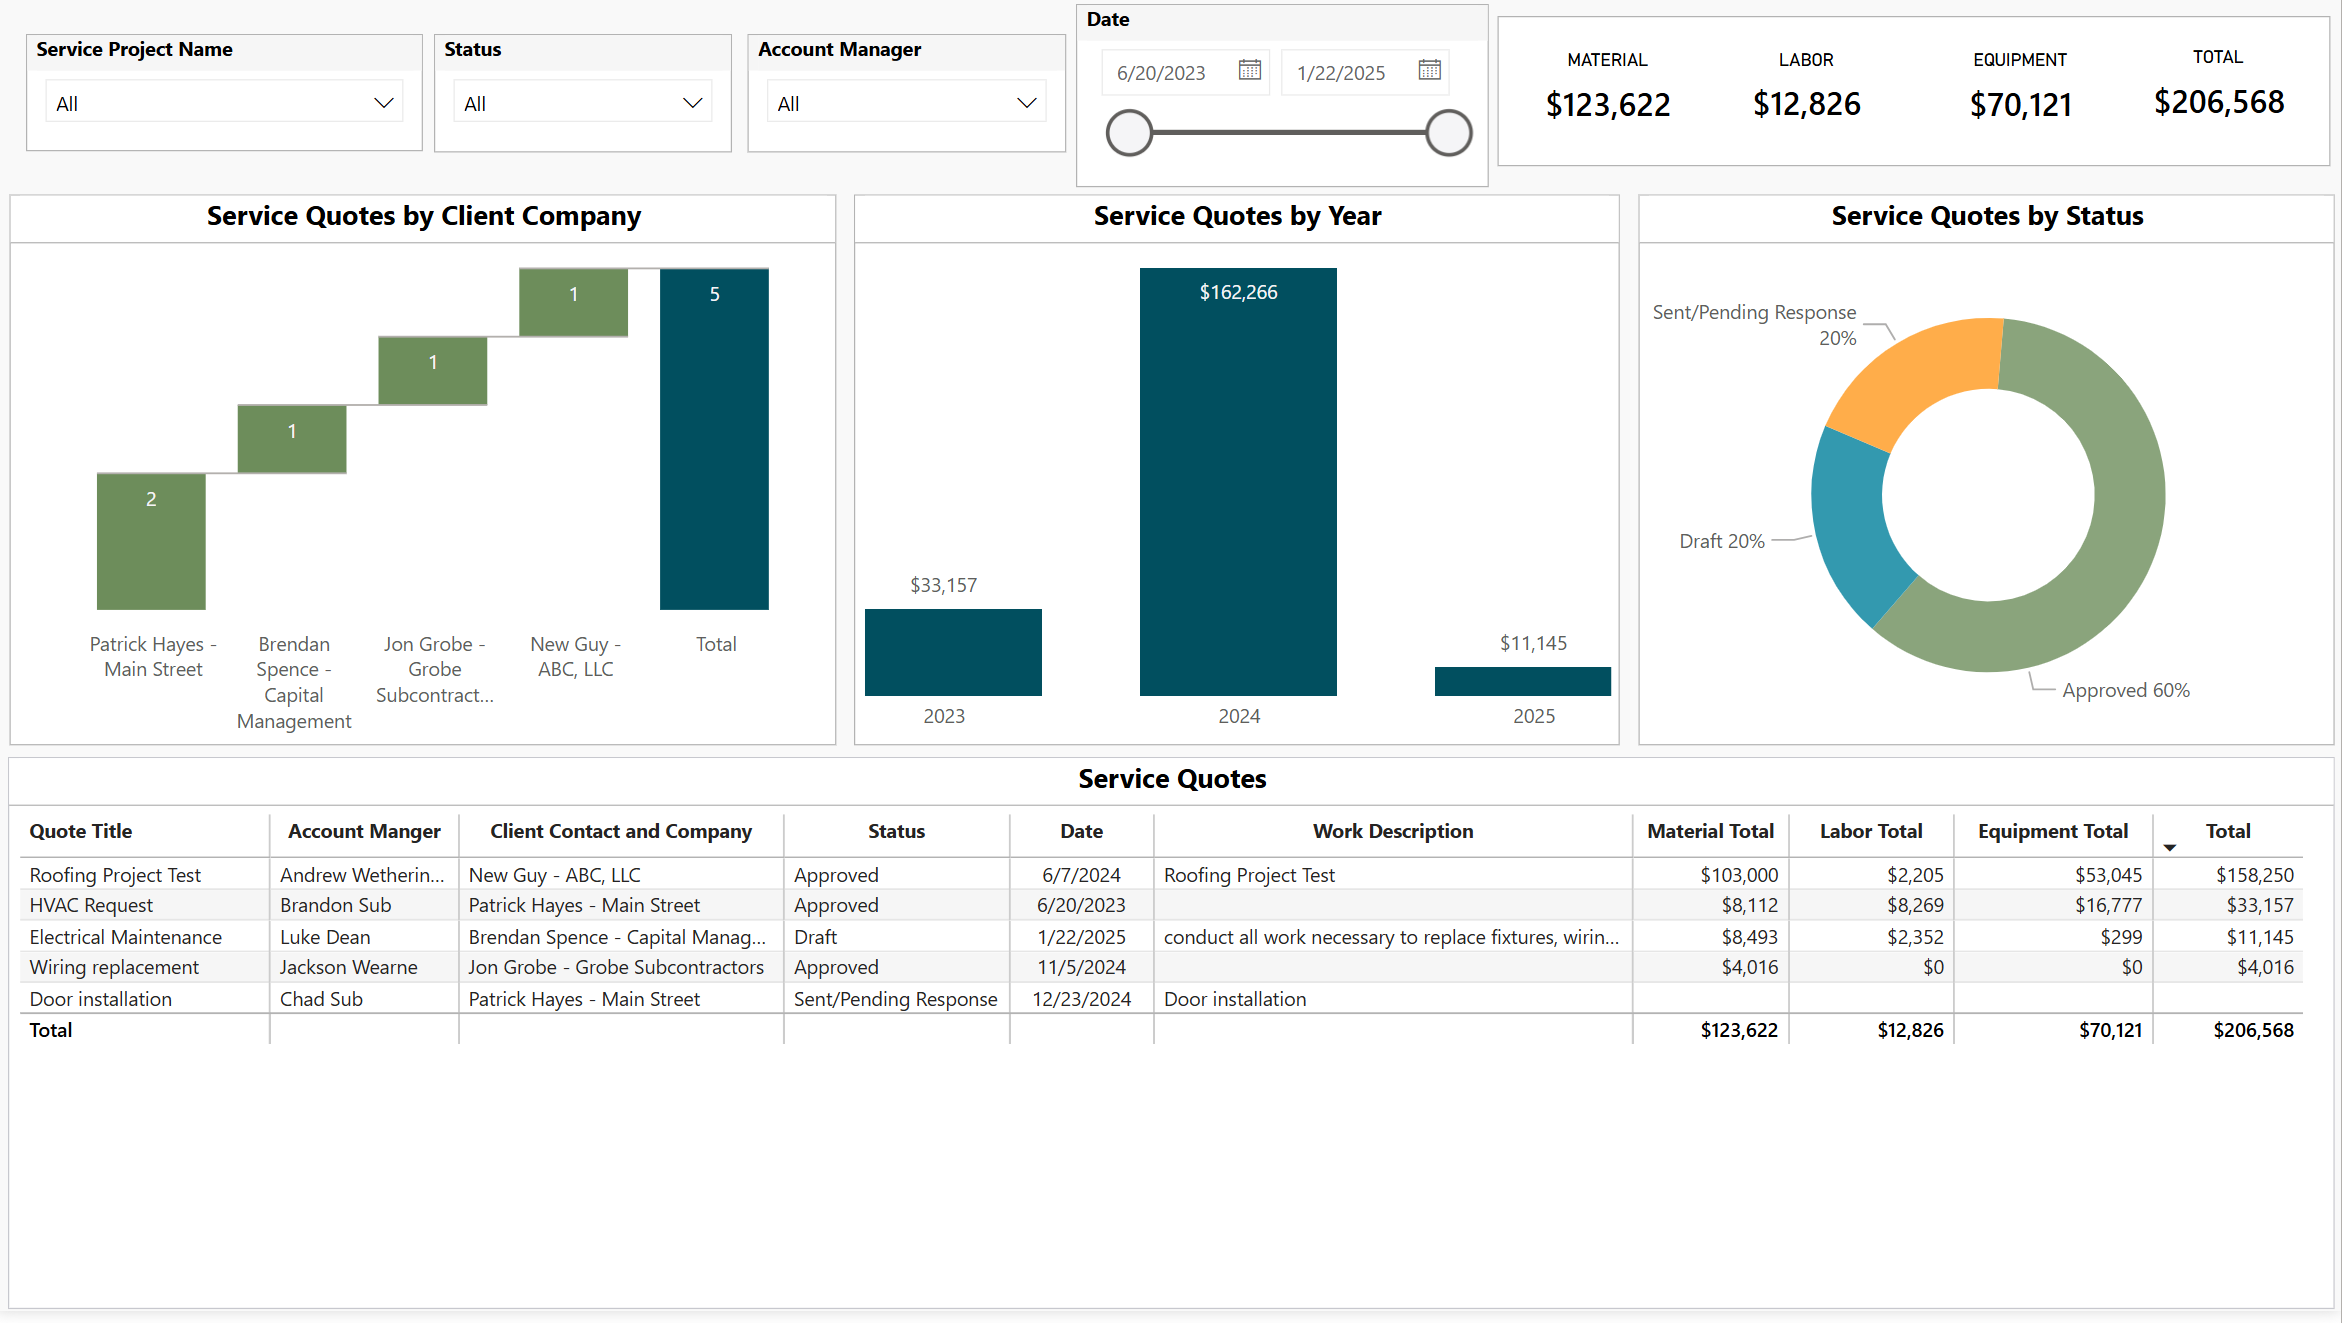Click the Date column header in the table

coord(1081,831)
